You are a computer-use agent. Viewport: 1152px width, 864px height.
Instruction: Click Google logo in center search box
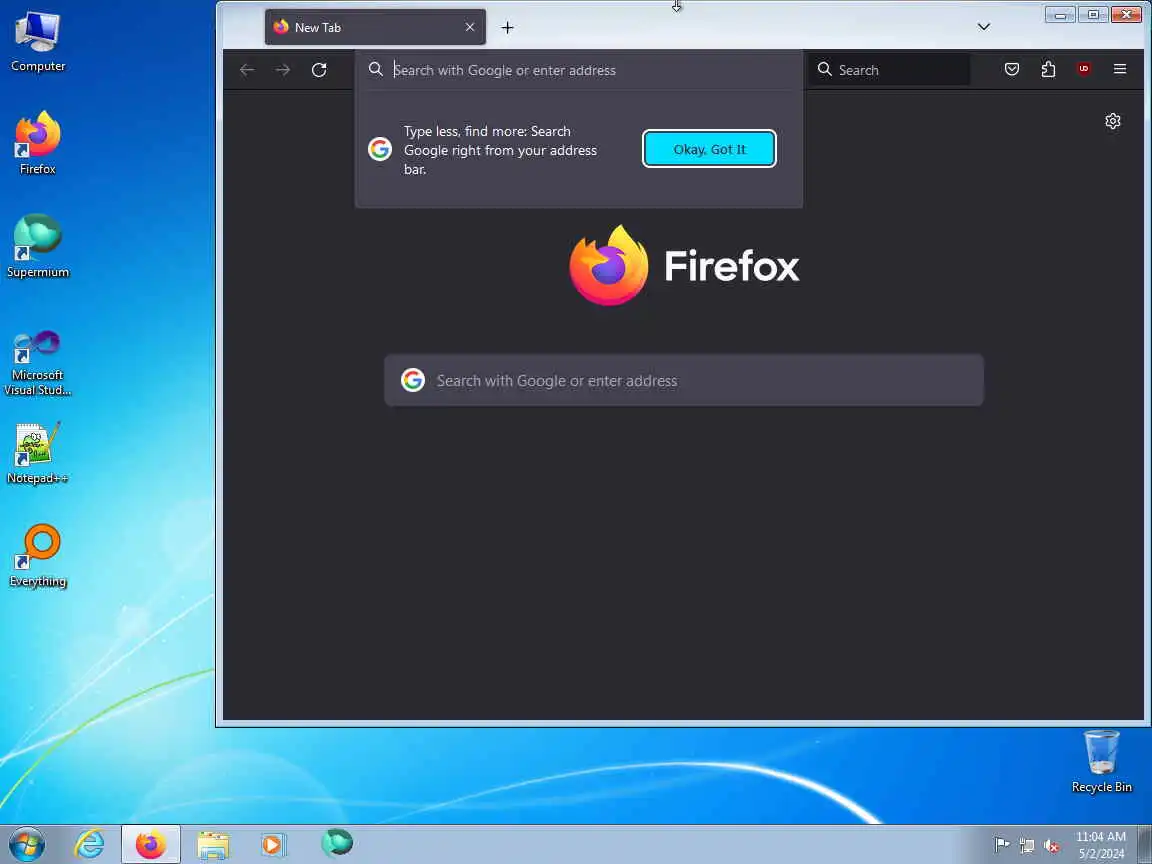tap(413, 381)
